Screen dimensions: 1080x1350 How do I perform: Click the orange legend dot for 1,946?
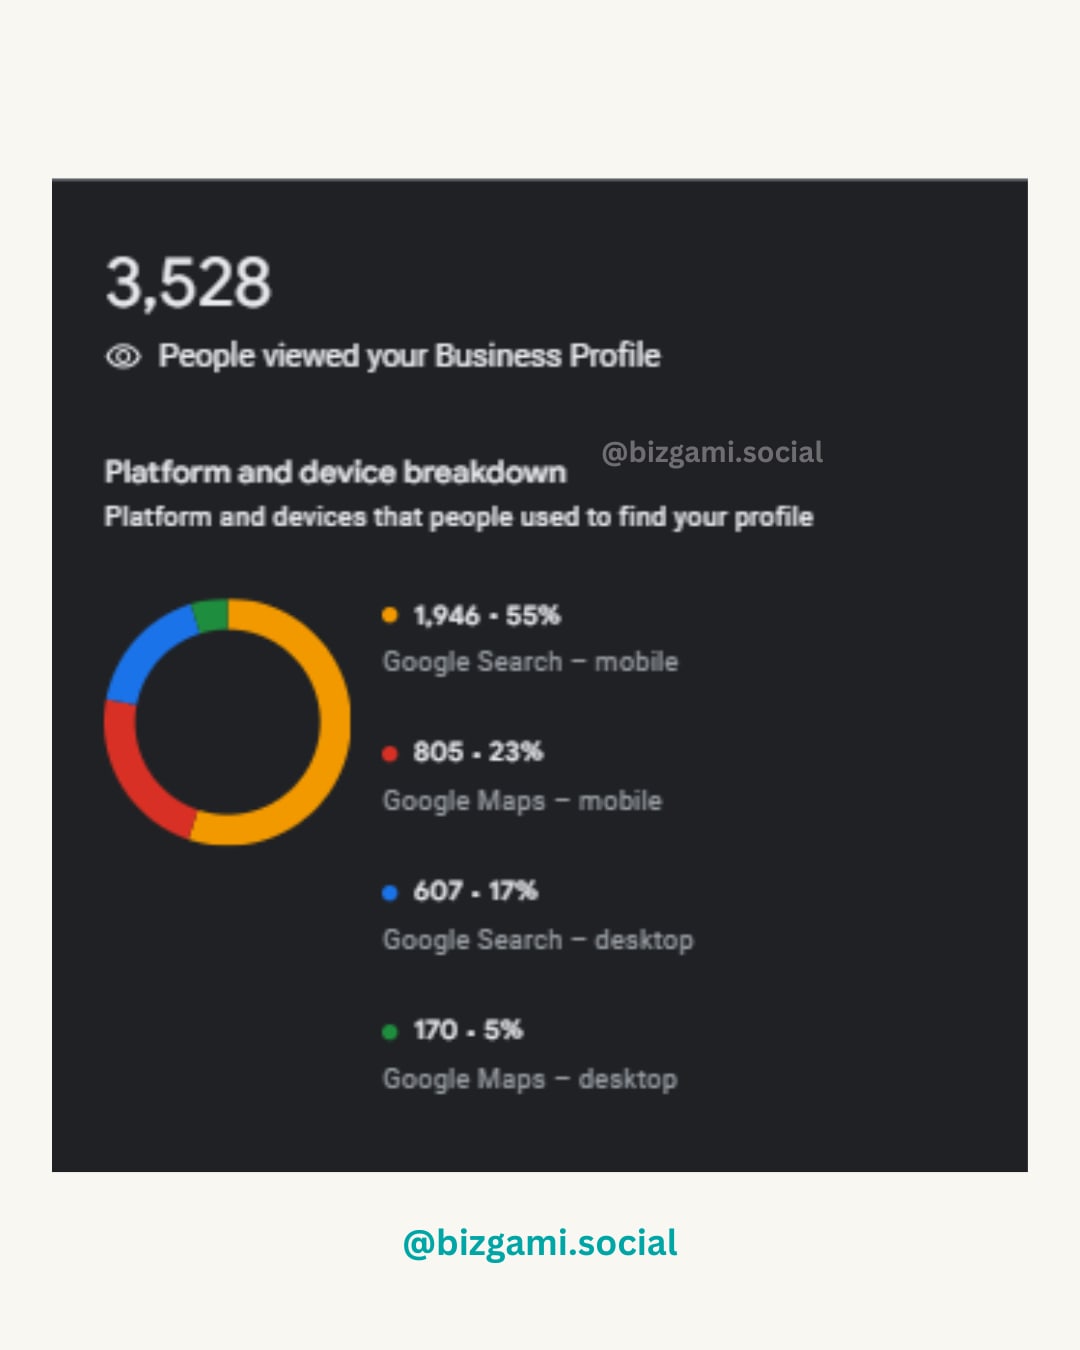[390, 615]
